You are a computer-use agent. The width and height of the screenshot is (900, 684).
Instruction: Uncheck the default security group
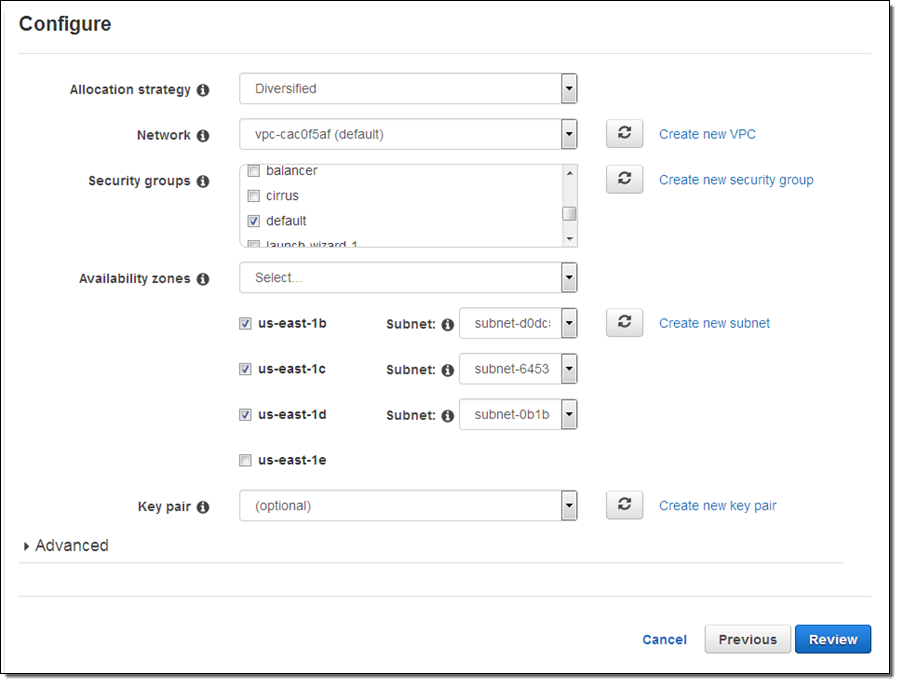point(253,221)
